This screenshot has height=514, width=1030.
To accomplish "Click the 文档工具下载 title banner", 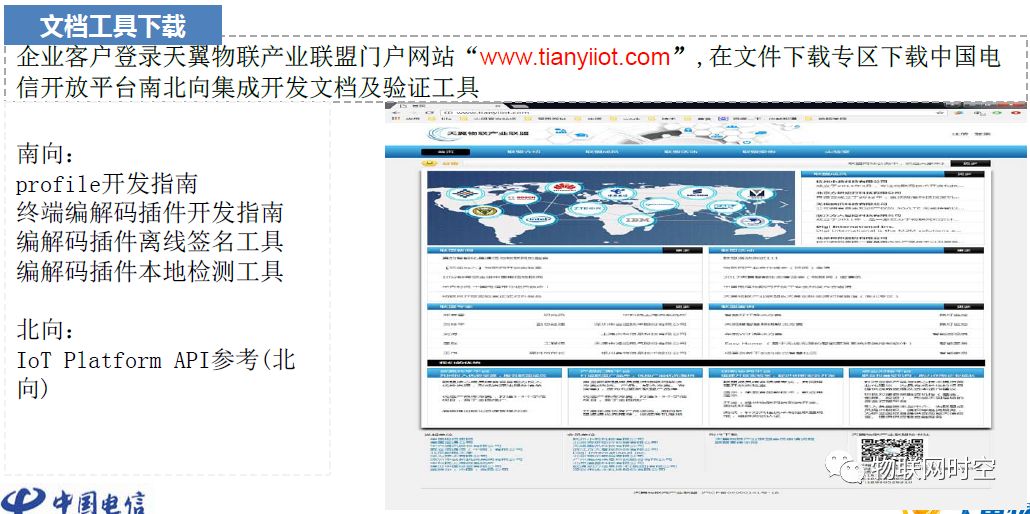I will 112,26.
